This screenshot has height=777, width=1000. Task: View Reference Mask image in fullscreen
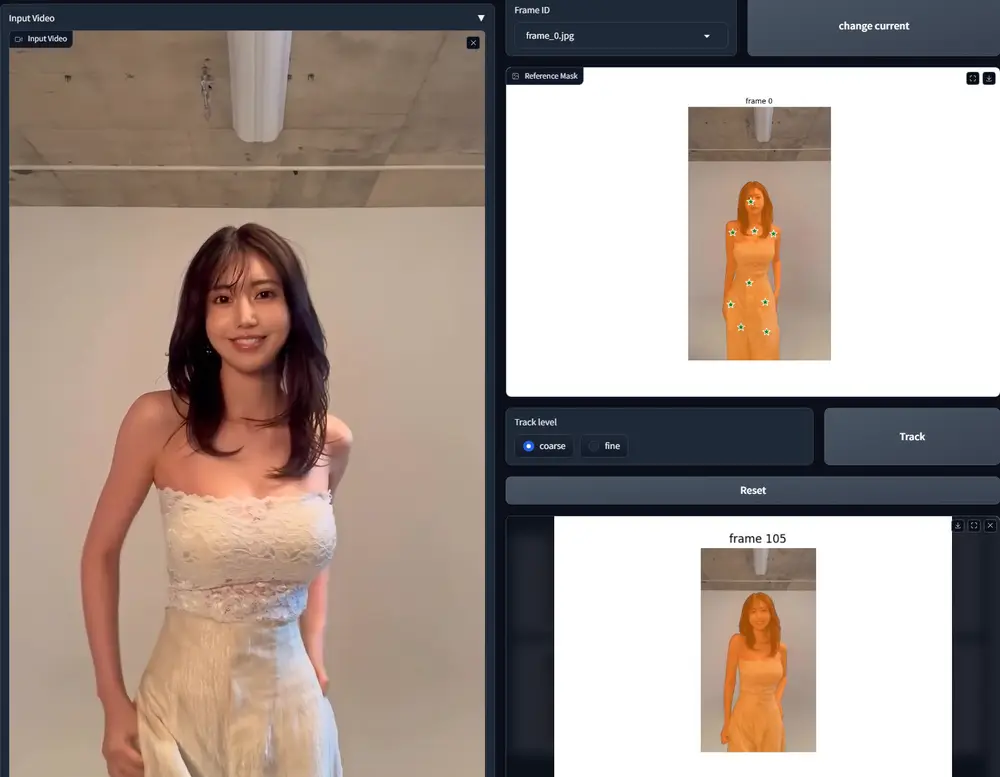(x=973, y=78)
